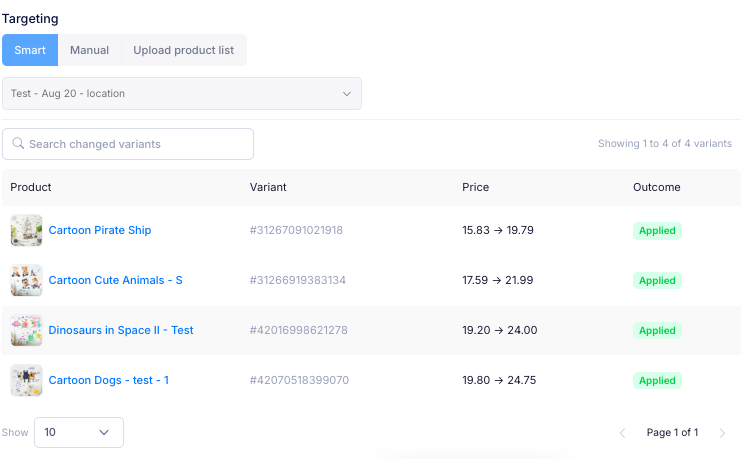Screen dimensions: 747x459
Task: Click the search magnifier icon
Action: pyautogui.click(x=18, y=143)
